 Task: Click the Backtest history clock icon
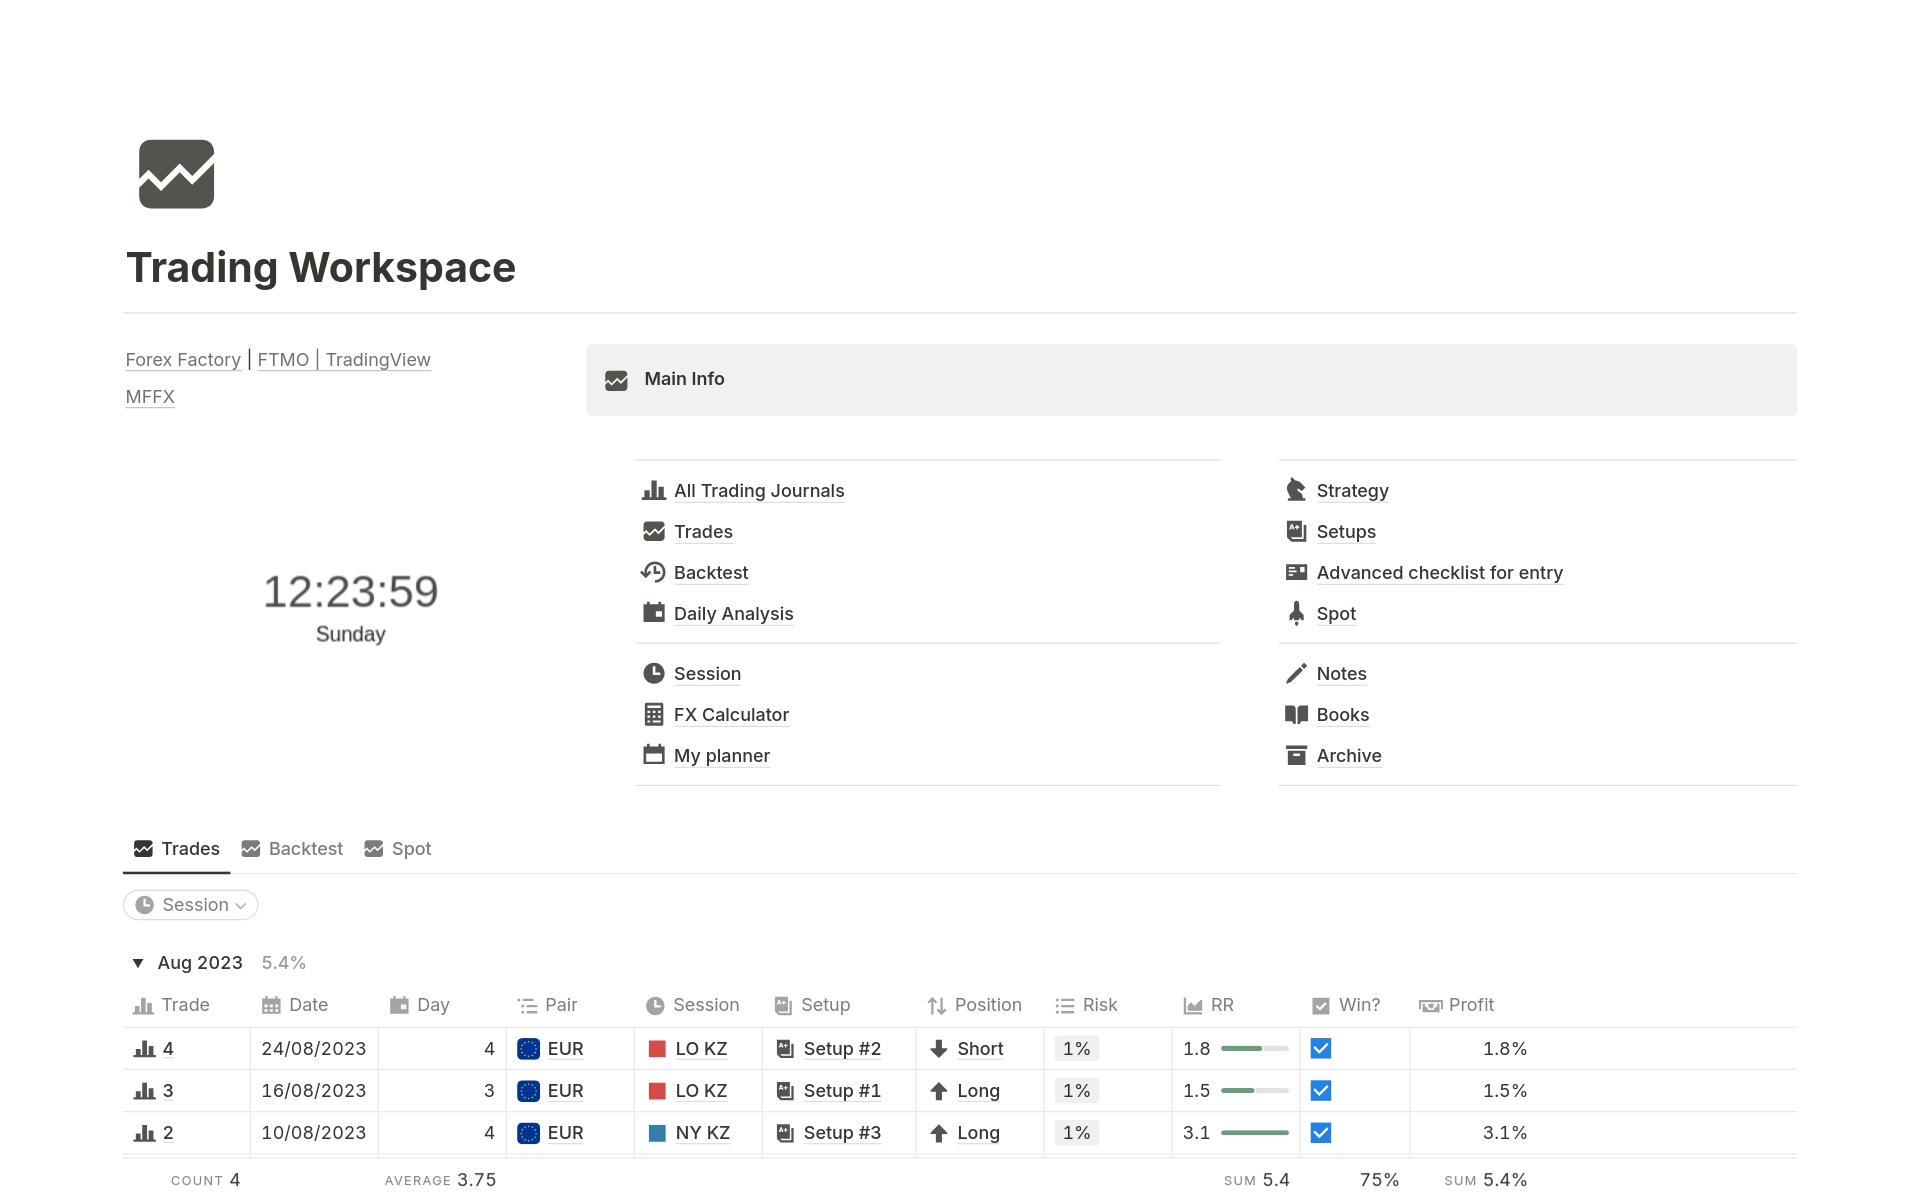point(654,572)
